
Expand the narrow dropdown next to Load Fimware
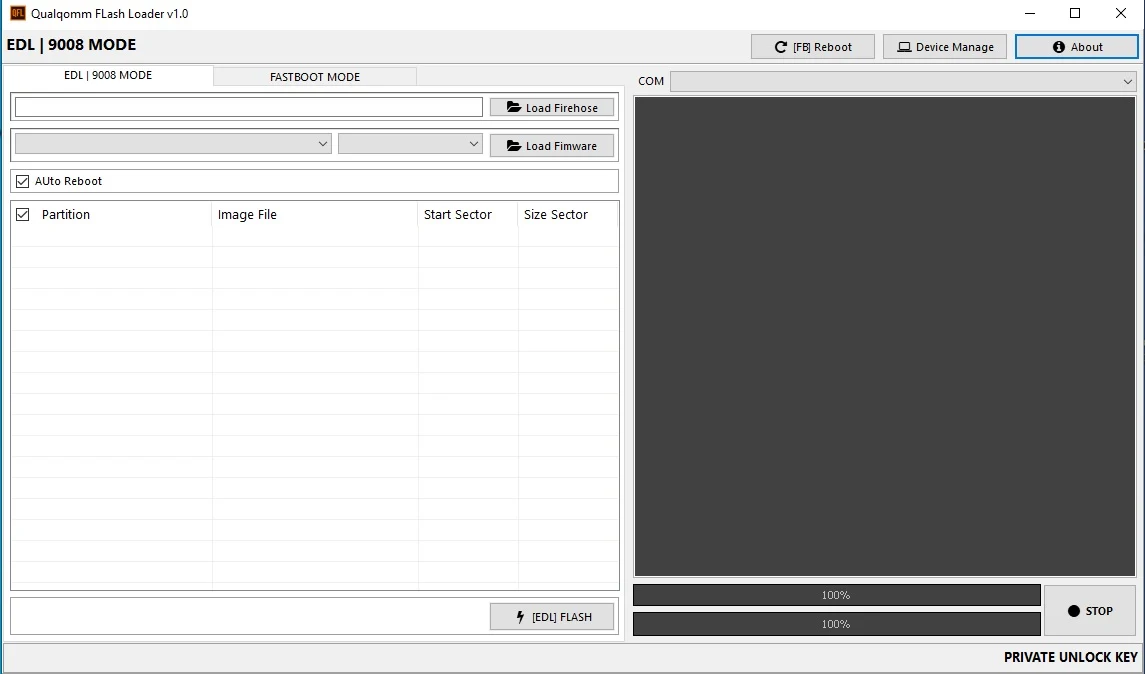coord(410,144)
